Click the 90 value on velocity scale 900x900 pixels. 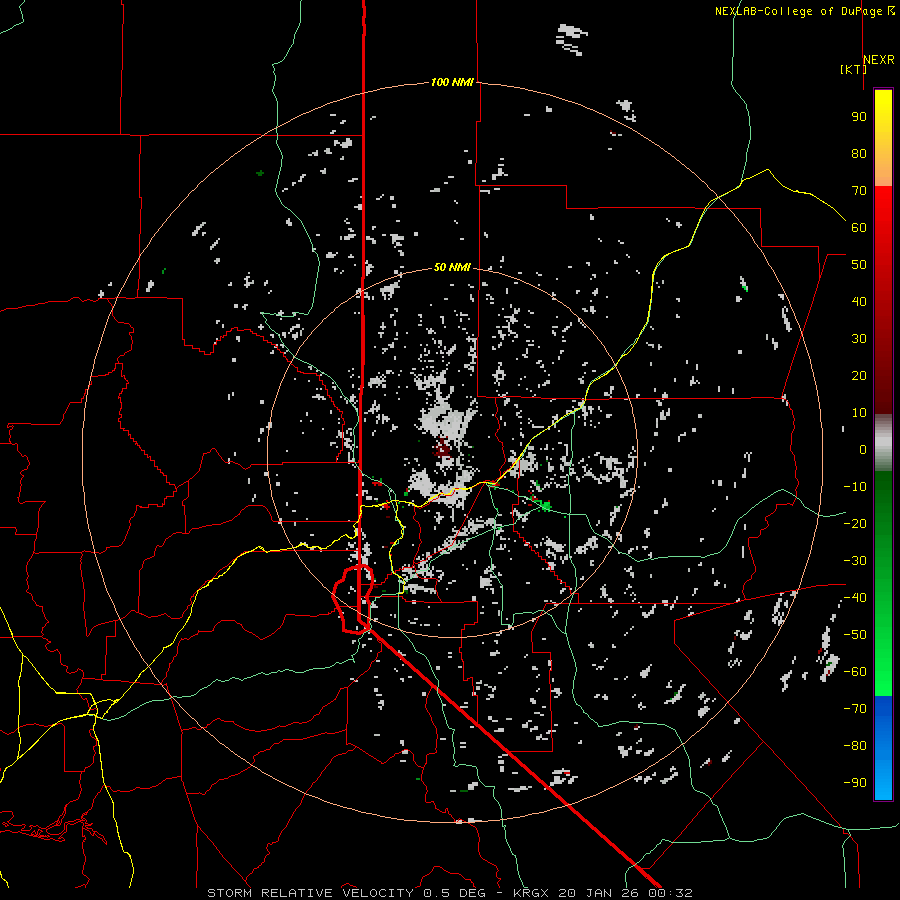pos(859,117)
